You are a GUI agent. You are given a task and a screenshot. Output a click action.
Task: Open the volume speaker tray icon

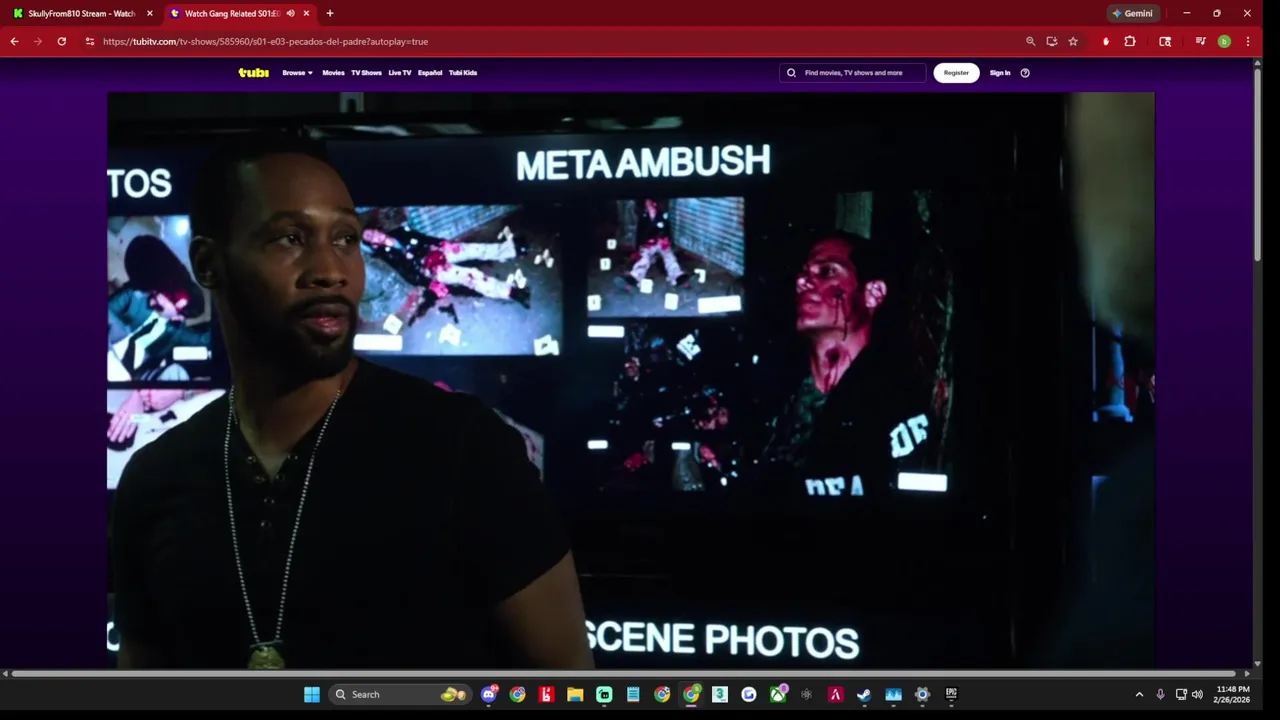(x=1197, y=694)
